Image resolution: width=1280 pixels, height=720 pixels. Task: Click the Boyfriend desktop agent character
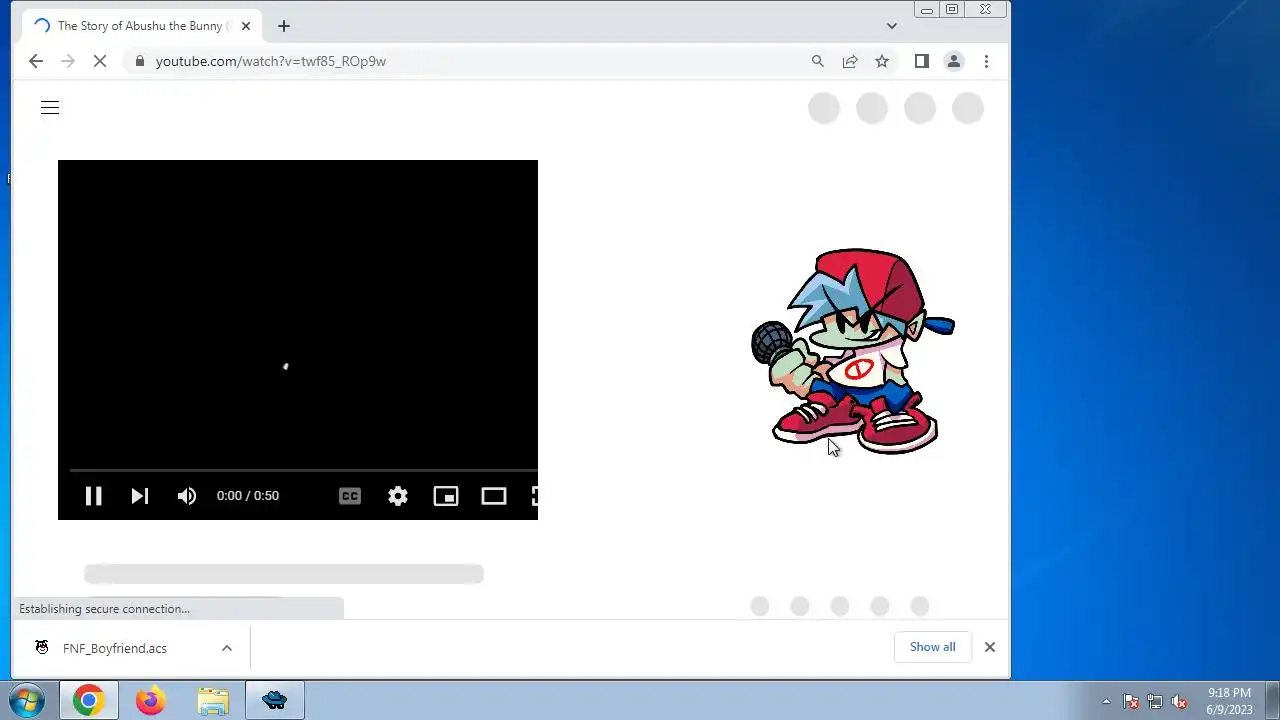pos(853,352)
